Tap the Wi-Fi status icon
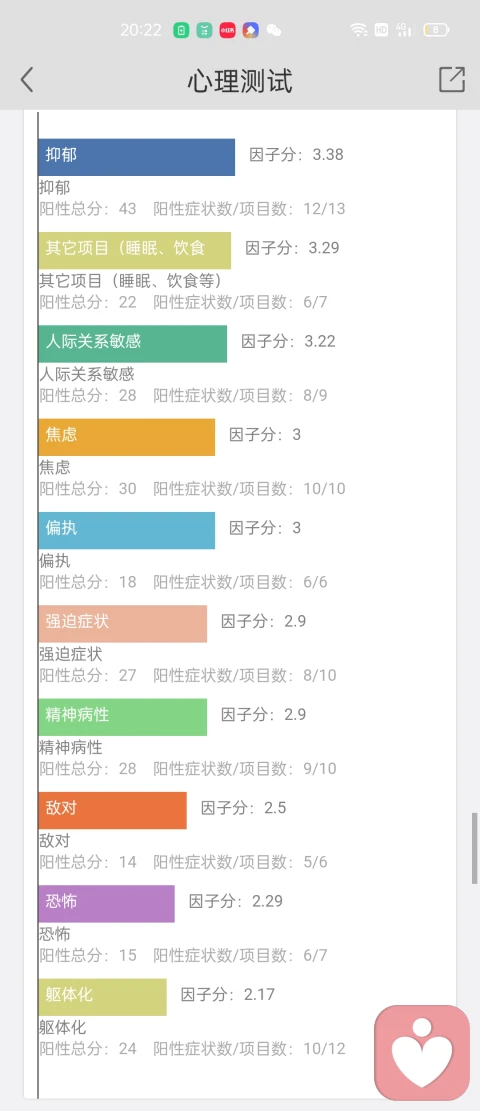This screenshot has height=1111, width=480. click(359, 30)
